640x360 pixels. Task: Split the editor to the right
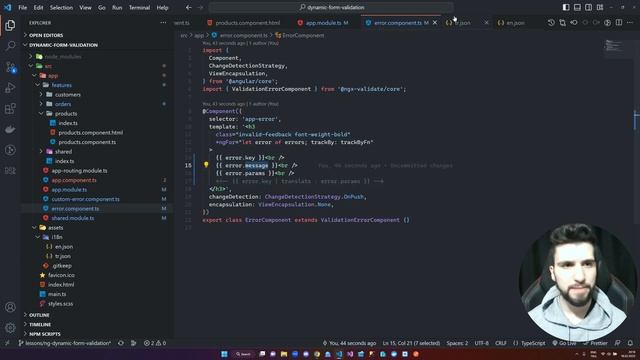coord(619,23)
